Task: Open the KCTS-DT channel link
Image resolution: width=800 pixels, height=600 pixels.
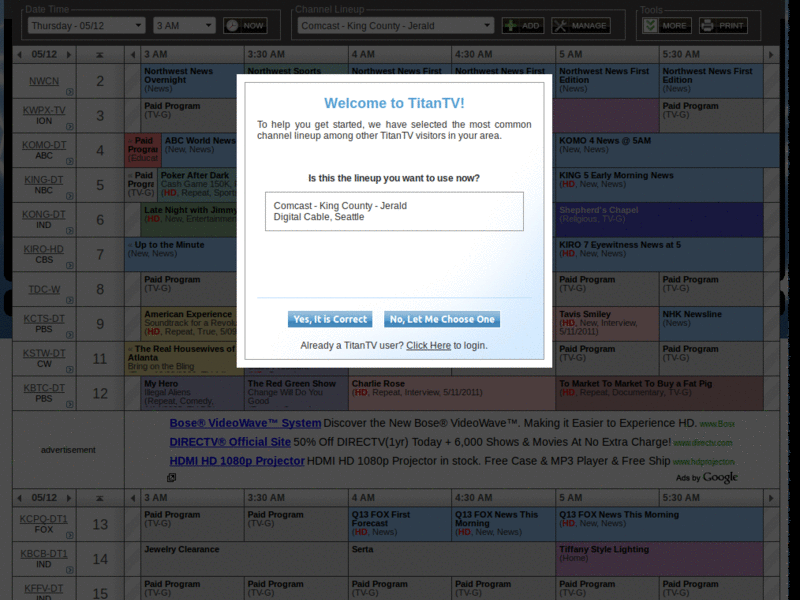Action: click(x=44, y=318)
